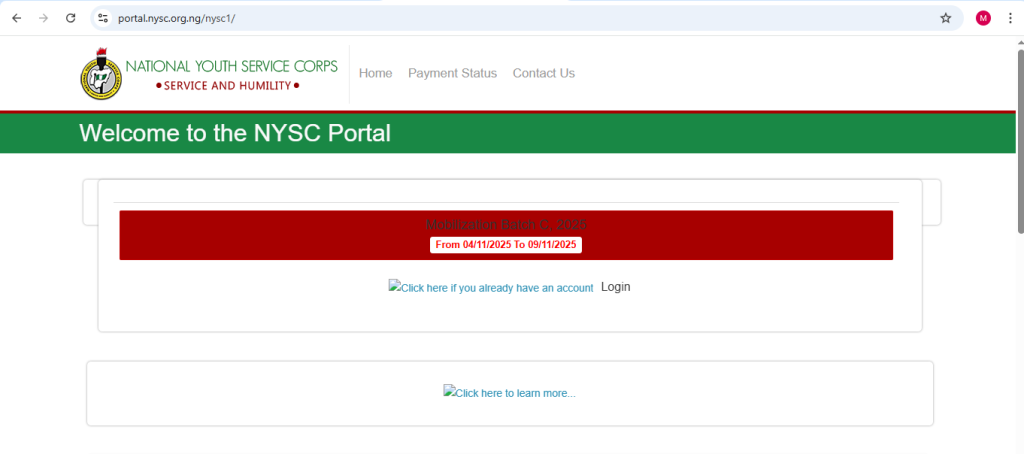1024x454 pixels.
Task: Click the 04/11/2025 to 09/11/2025 date badge
Action: coord(506,245)
